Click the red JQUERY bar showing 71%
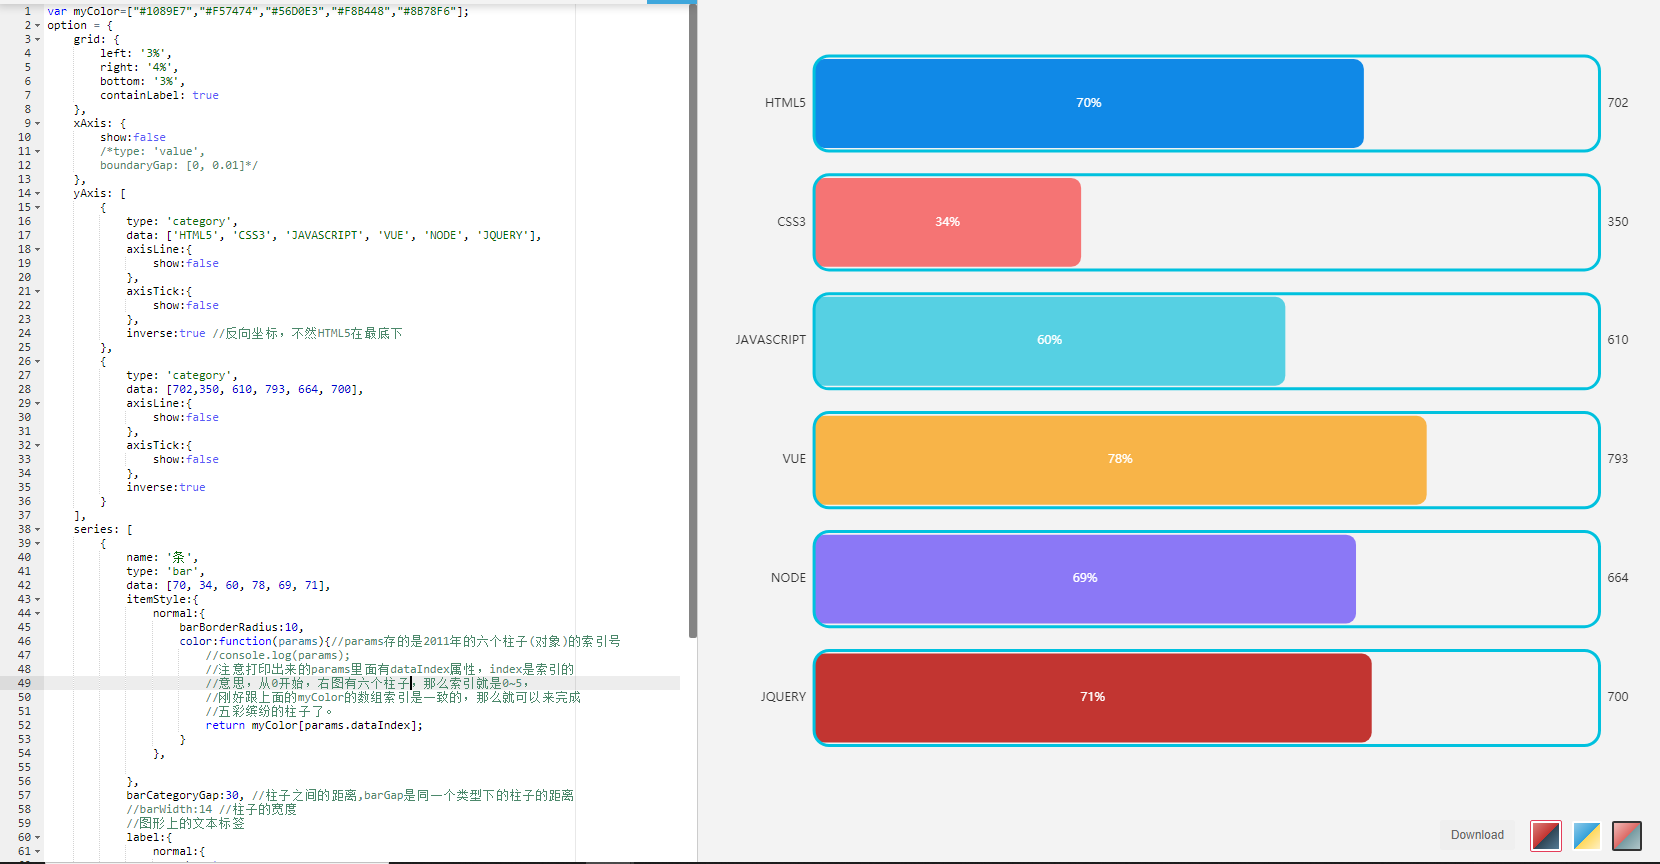This screenshot has height=864, width=1660. pos(1093,697)
